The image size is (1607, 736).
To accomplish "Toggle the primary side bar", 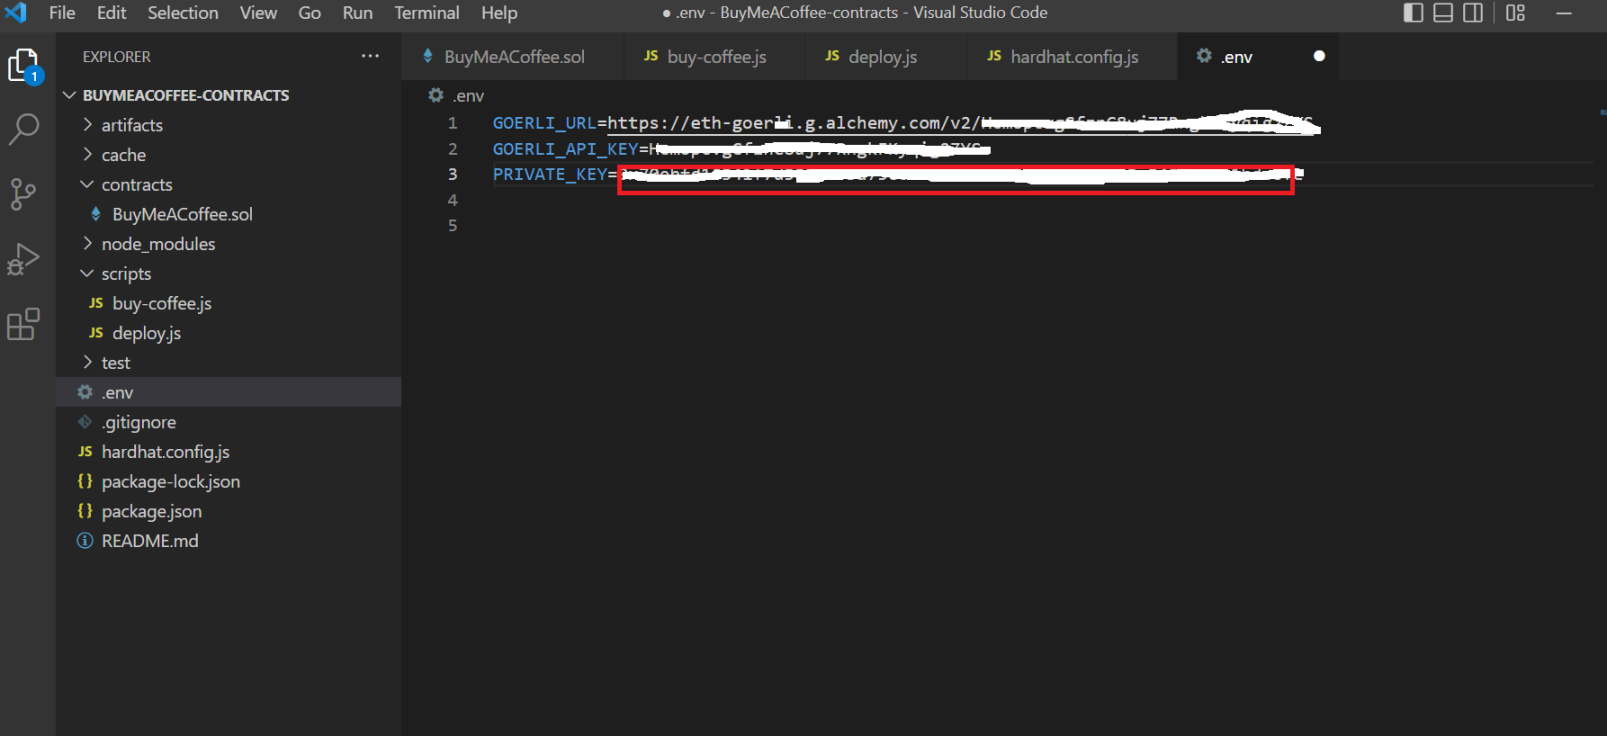I will 1413,13.
